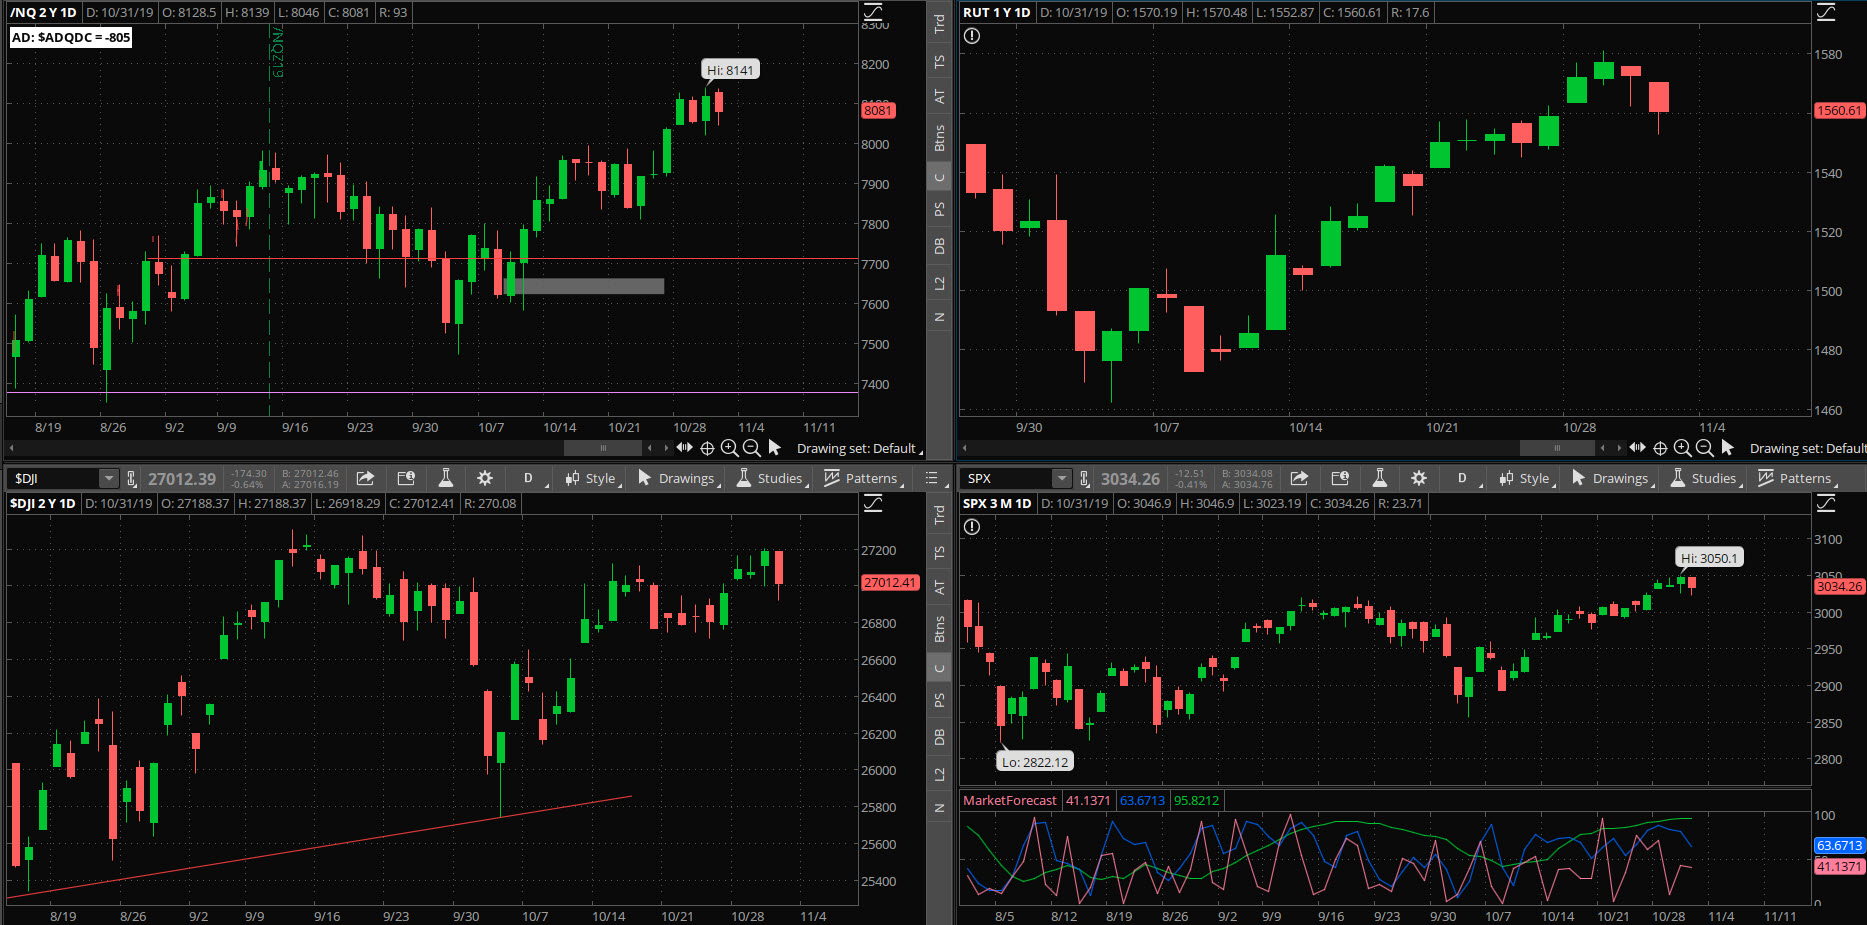Viewport: 1867px width, 925px height.
Task: Click the $DJI symbol input field
Action: 53,478
